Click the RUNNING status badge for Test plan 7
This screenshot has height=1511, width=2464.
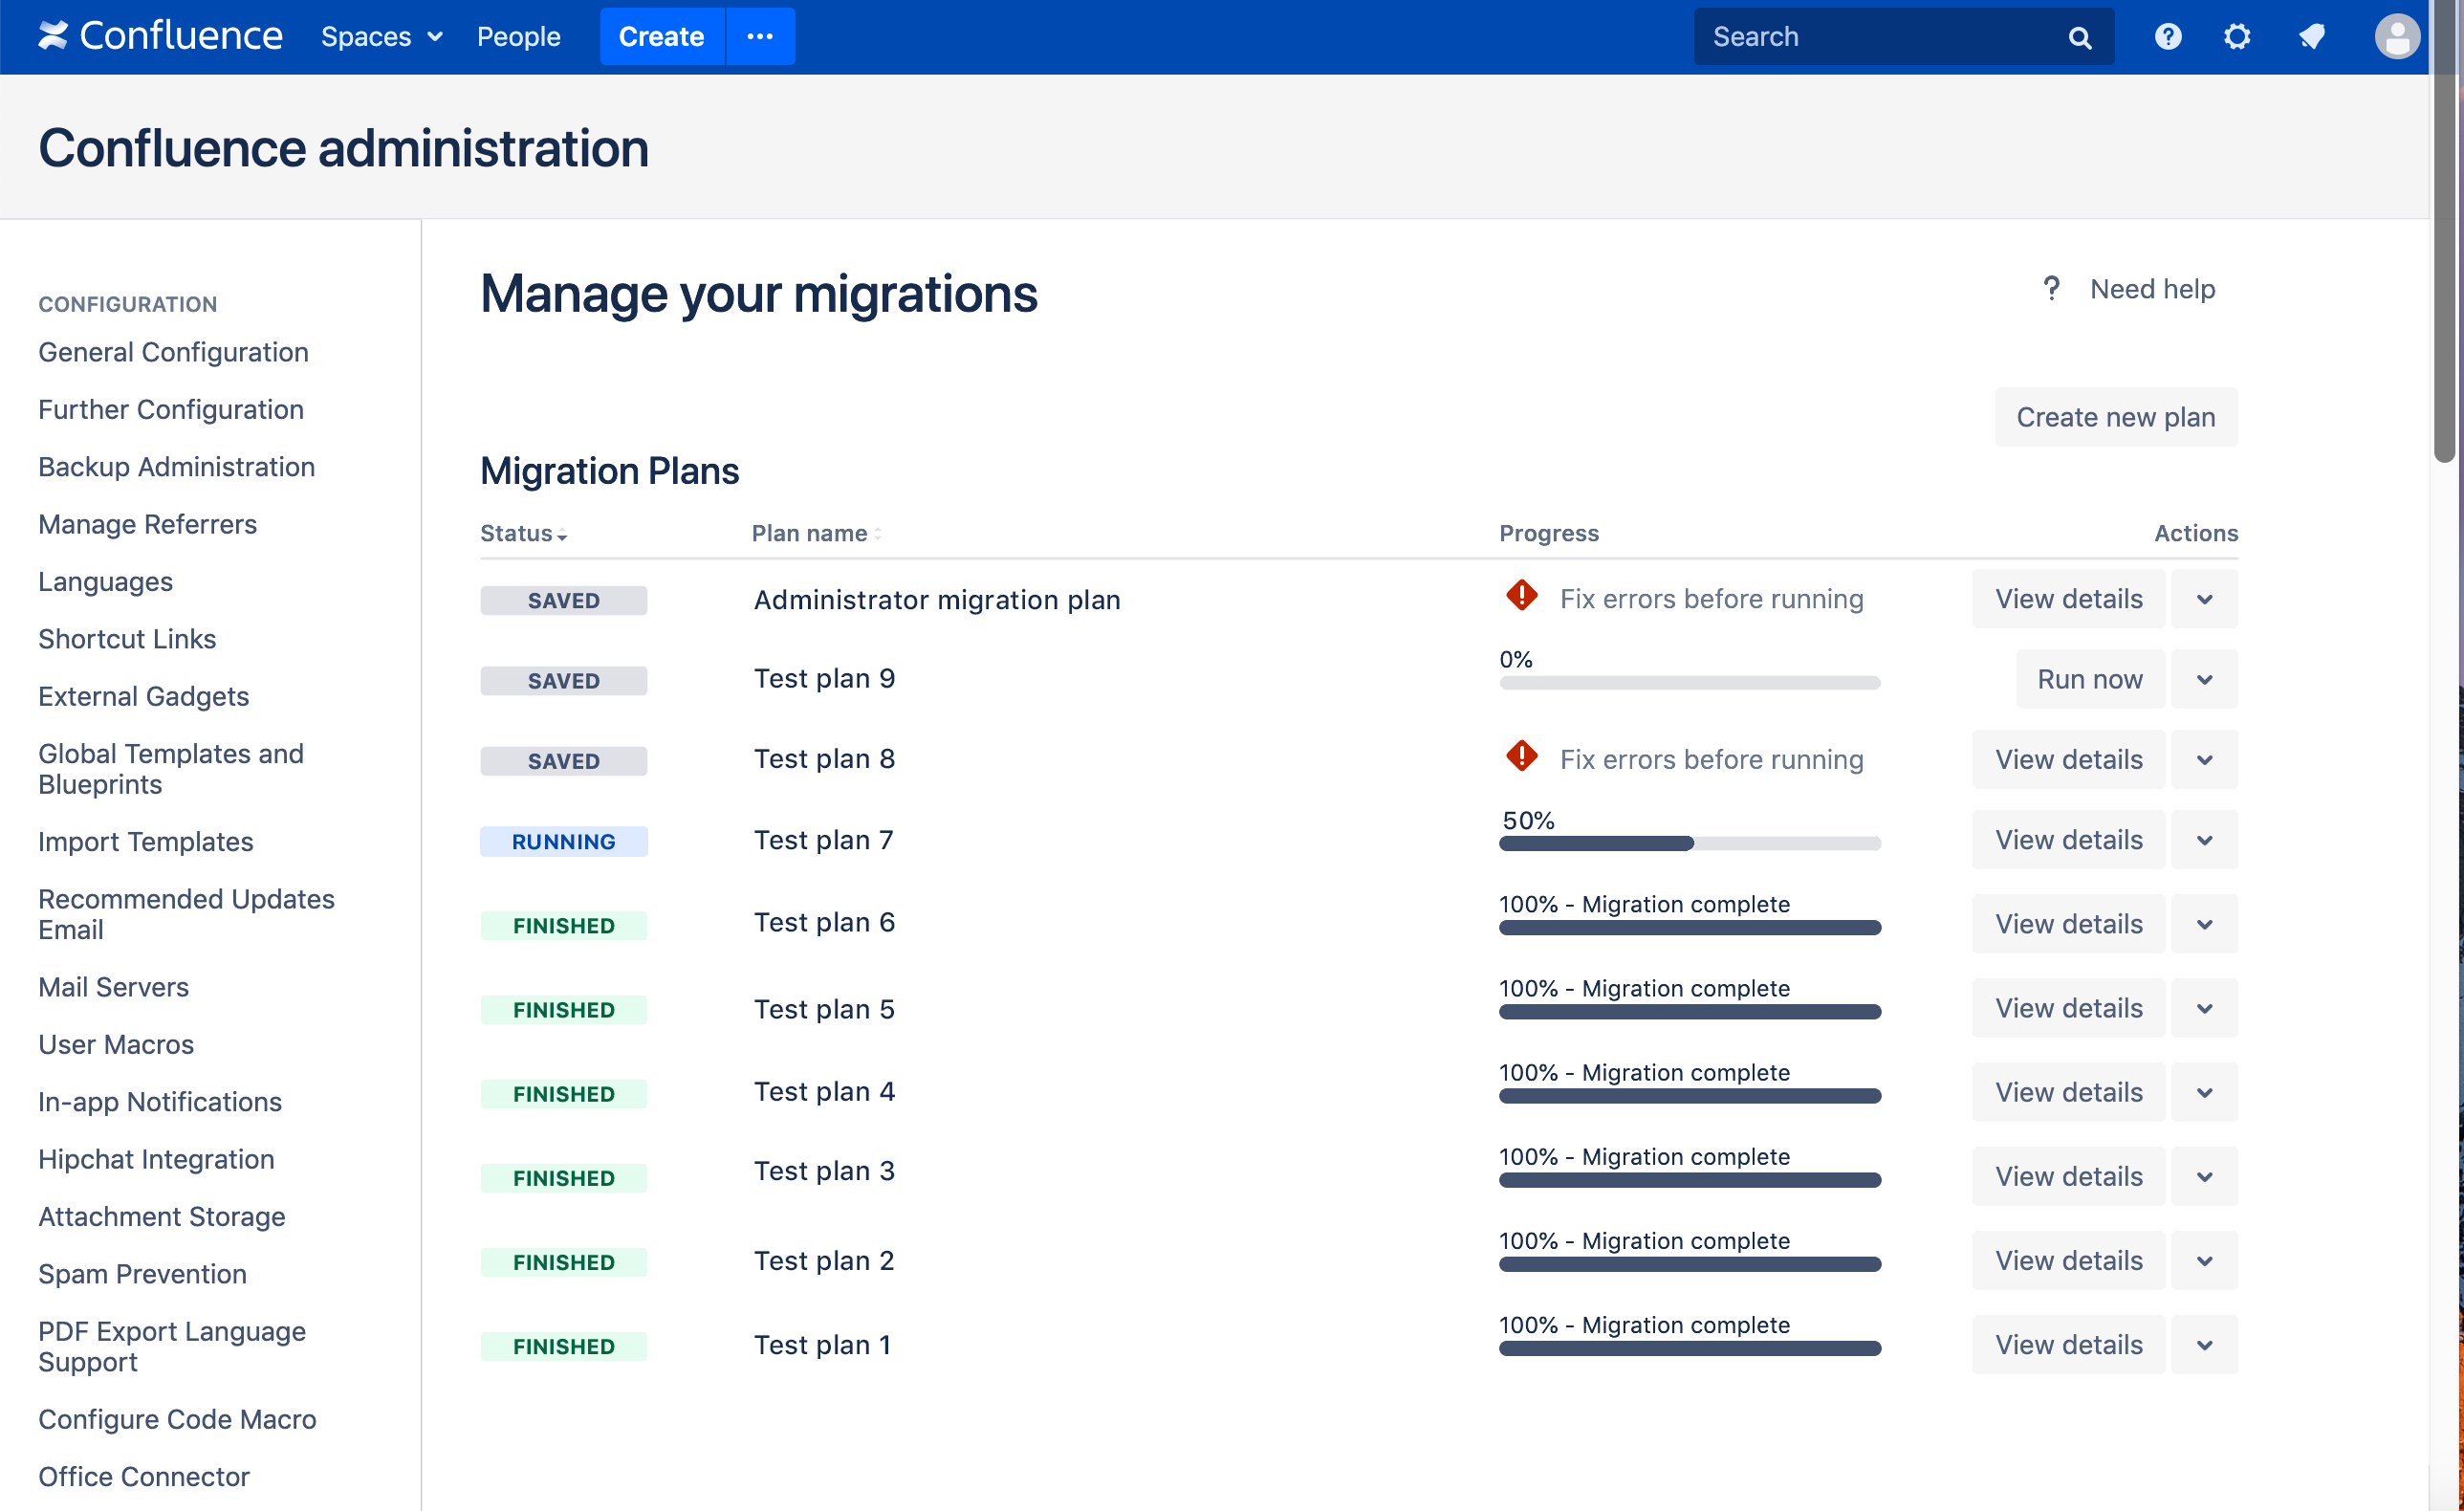pos(563,842)
